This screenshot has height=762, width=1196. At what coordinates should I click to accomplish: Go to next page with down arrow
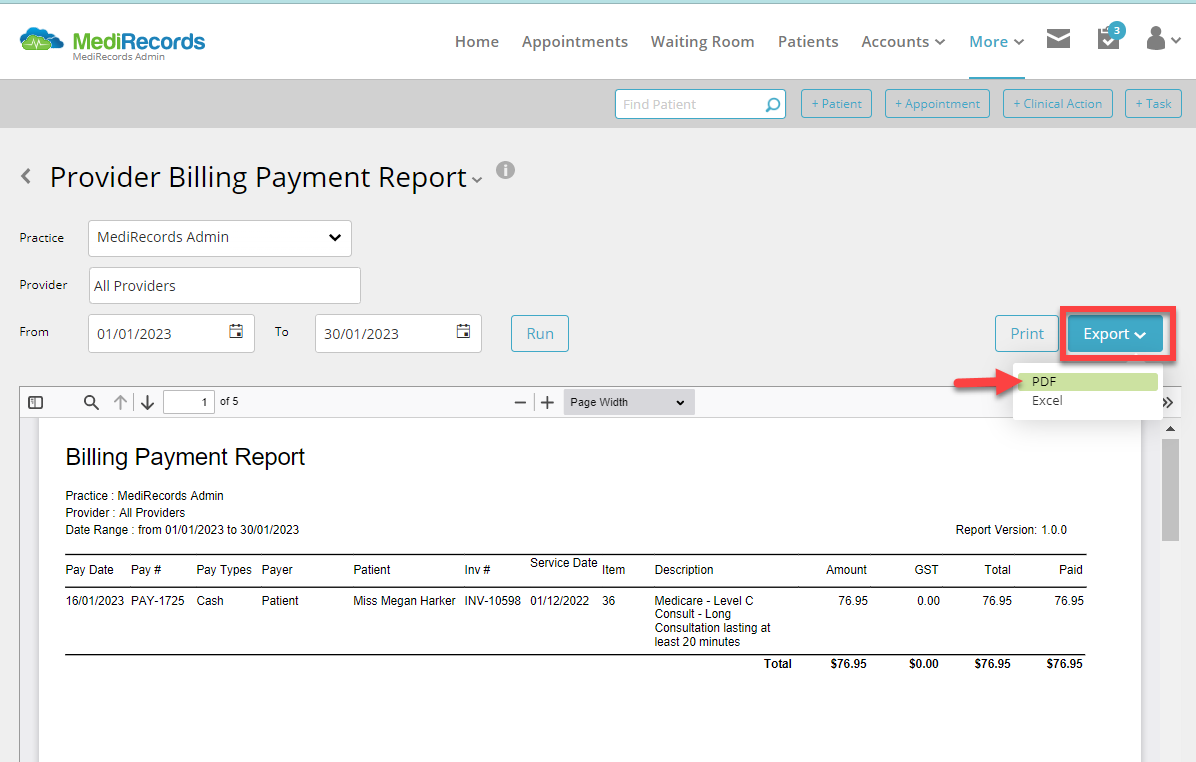147,402
